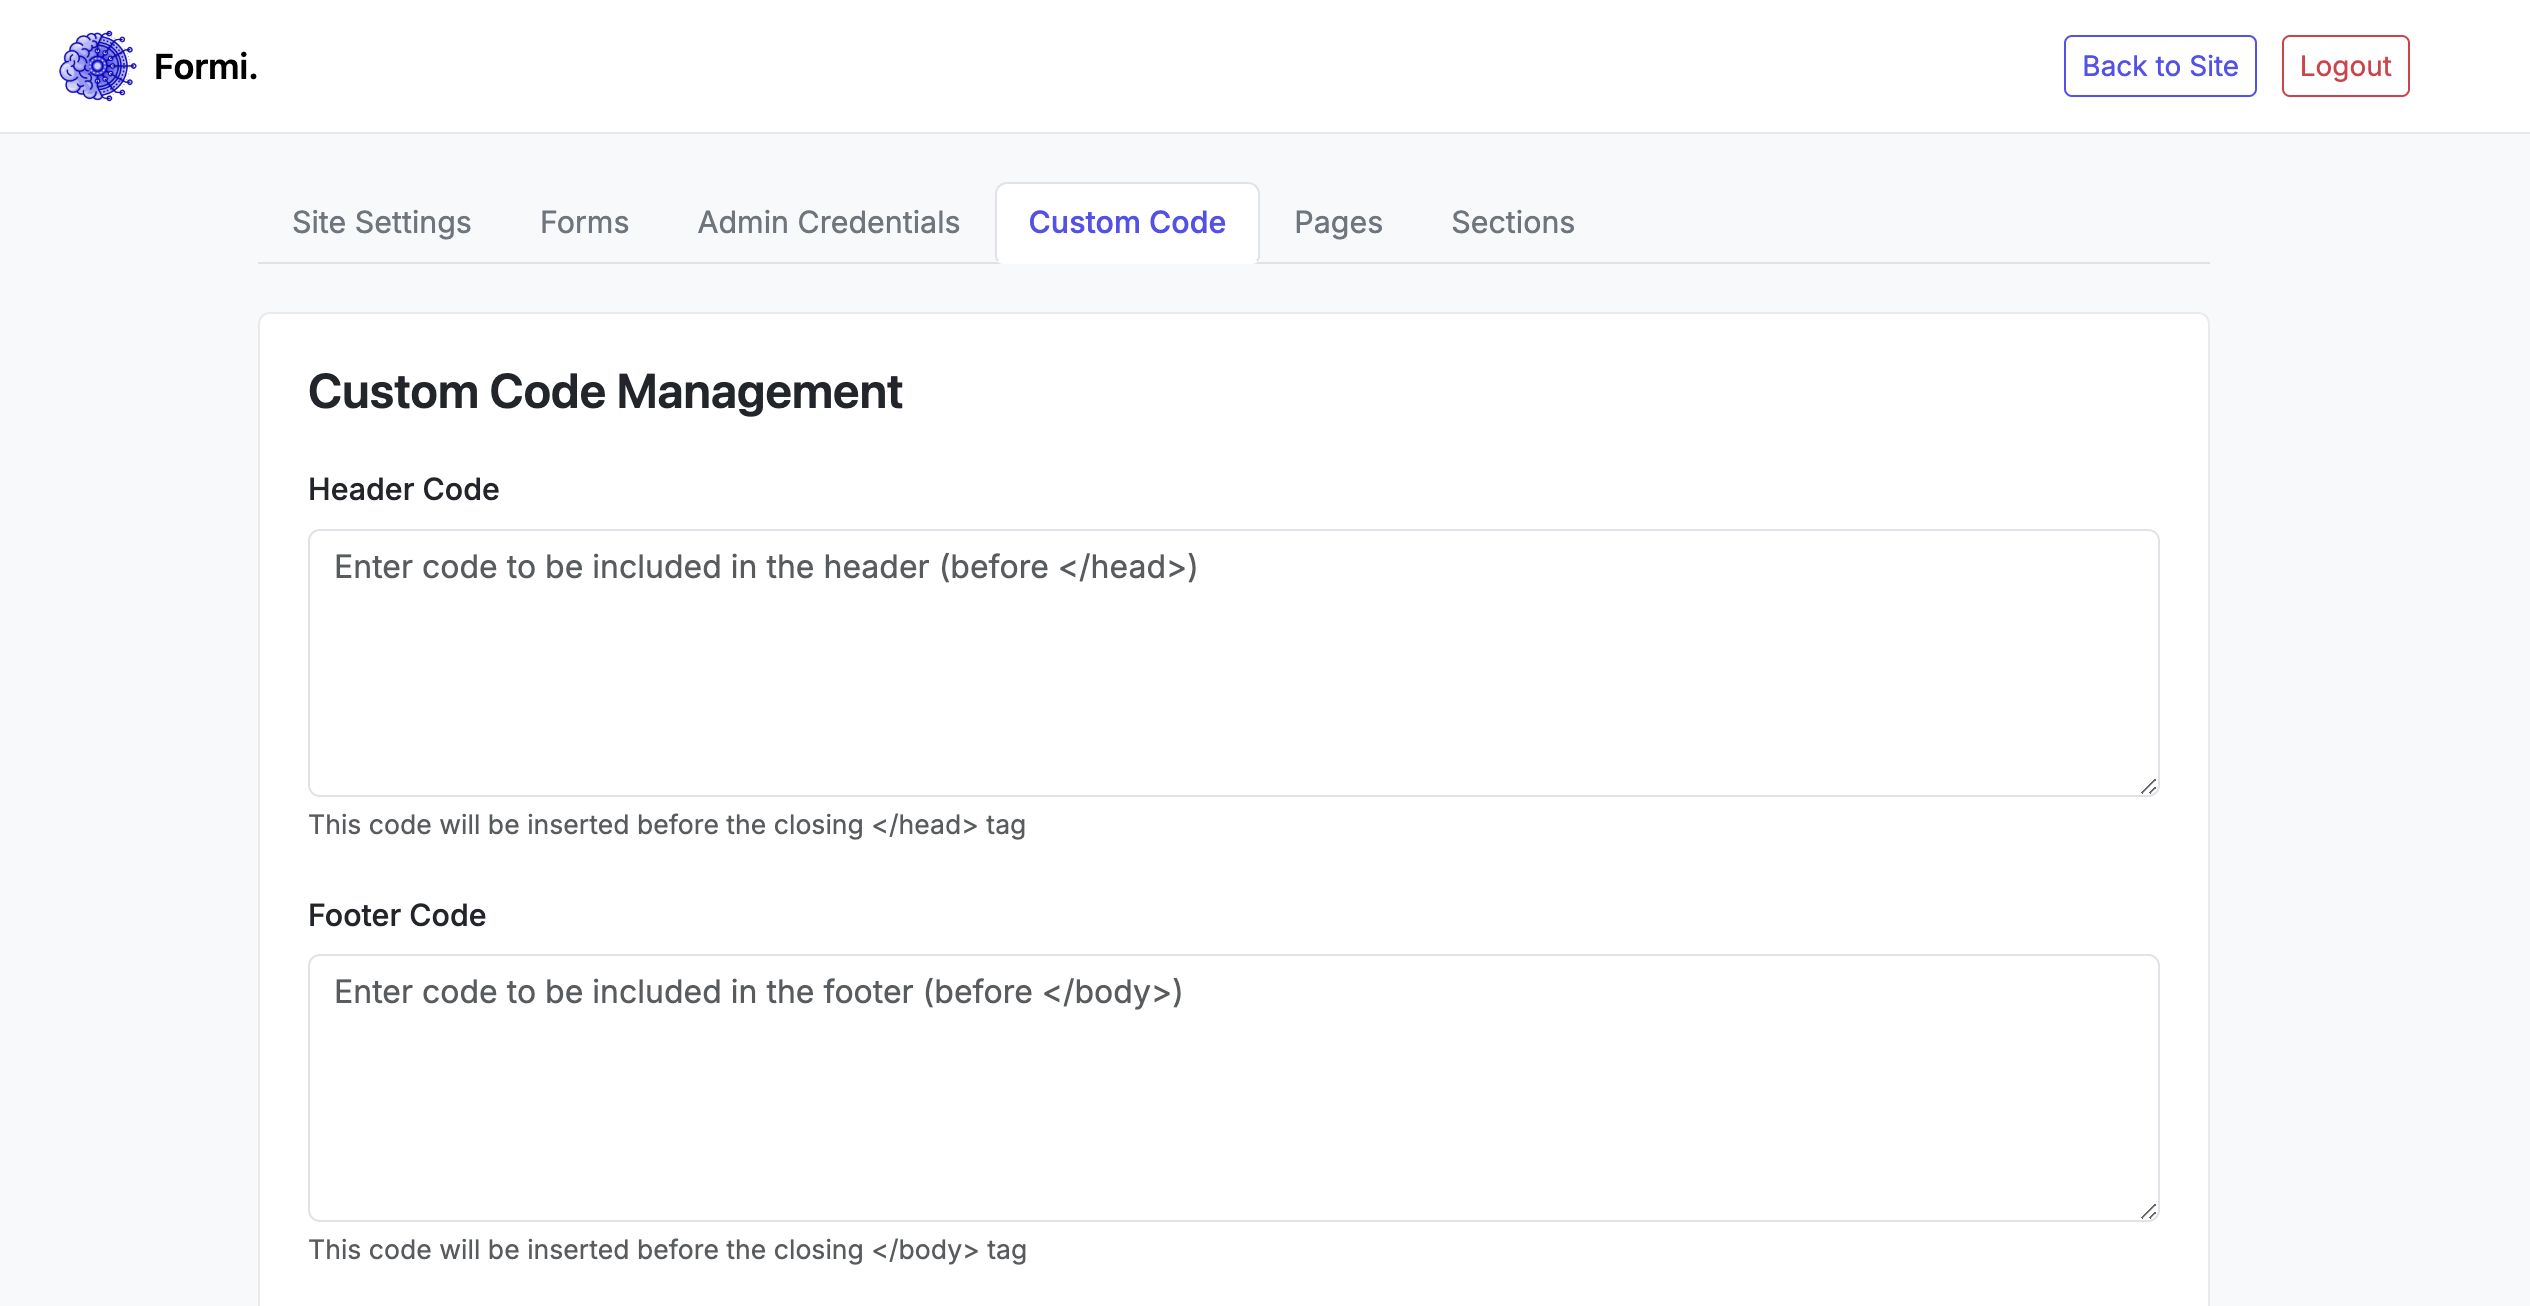2530x1306 pixels.
Task: Click the Formi. brand name text
Action: [206, 67]
